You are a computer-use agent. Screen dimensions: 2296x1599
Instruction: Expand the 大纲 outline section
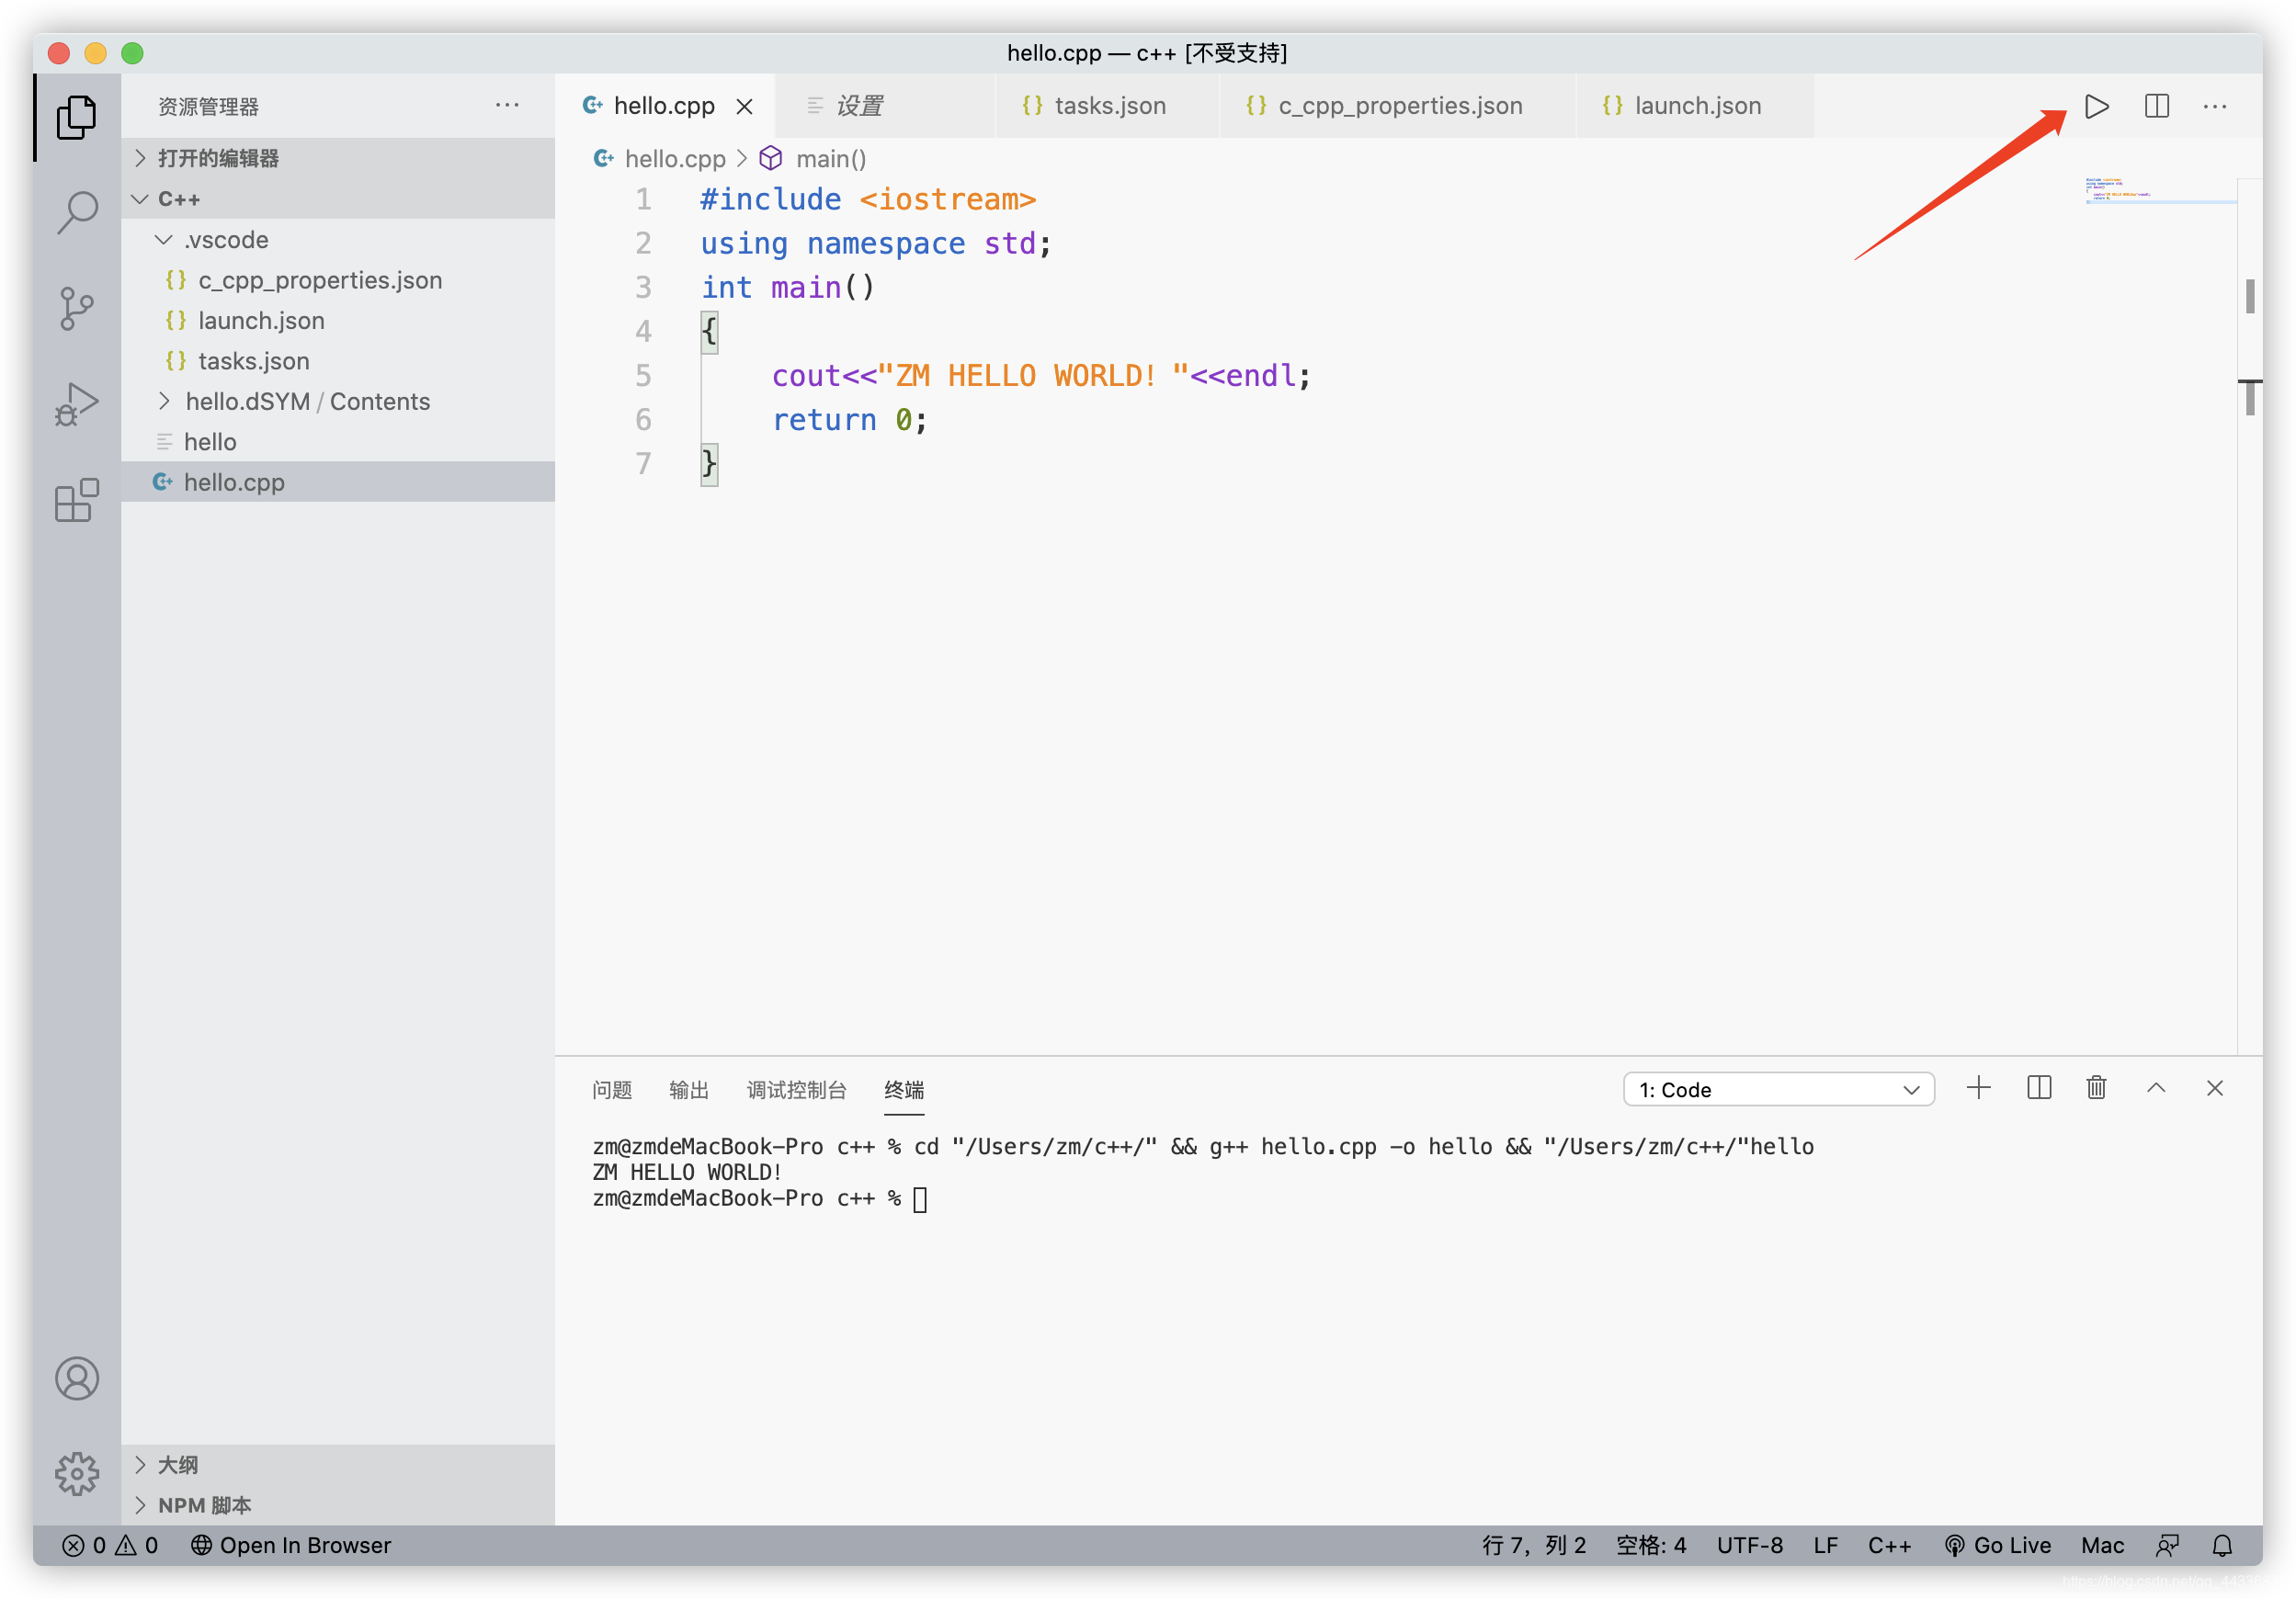338,1464
